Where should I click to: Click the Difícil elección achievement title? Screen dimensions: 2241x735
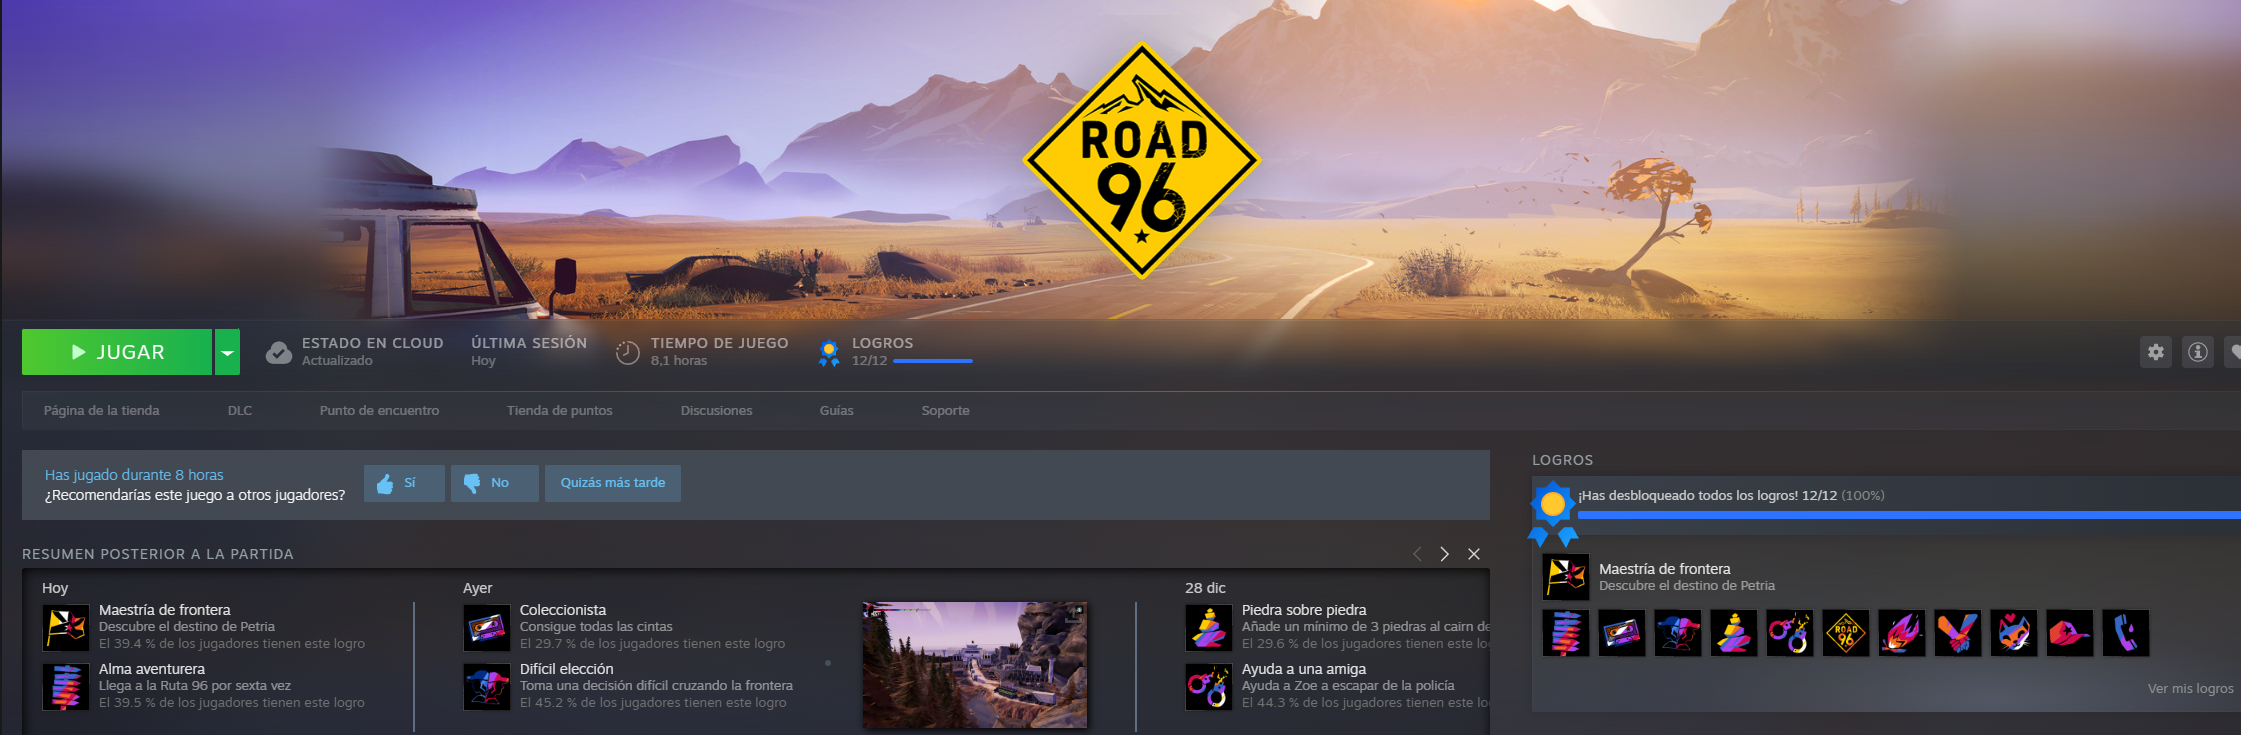[x=567, y=669]
